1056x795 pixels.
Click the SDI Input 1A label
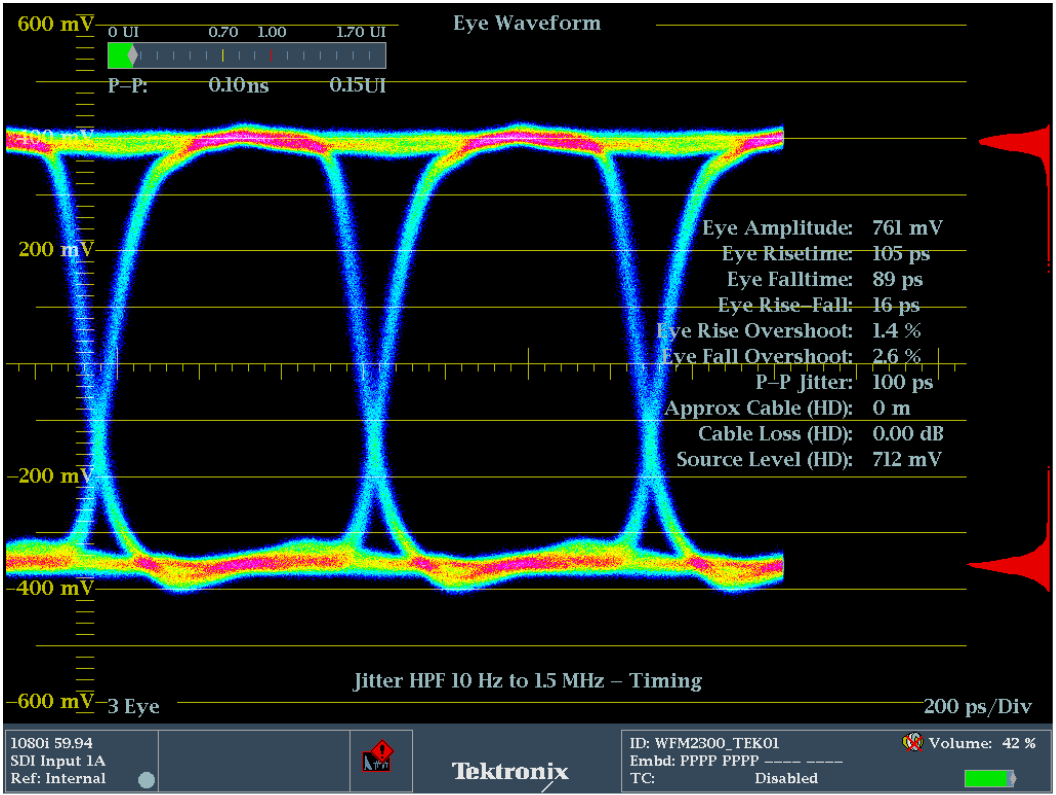pos(57,761)
